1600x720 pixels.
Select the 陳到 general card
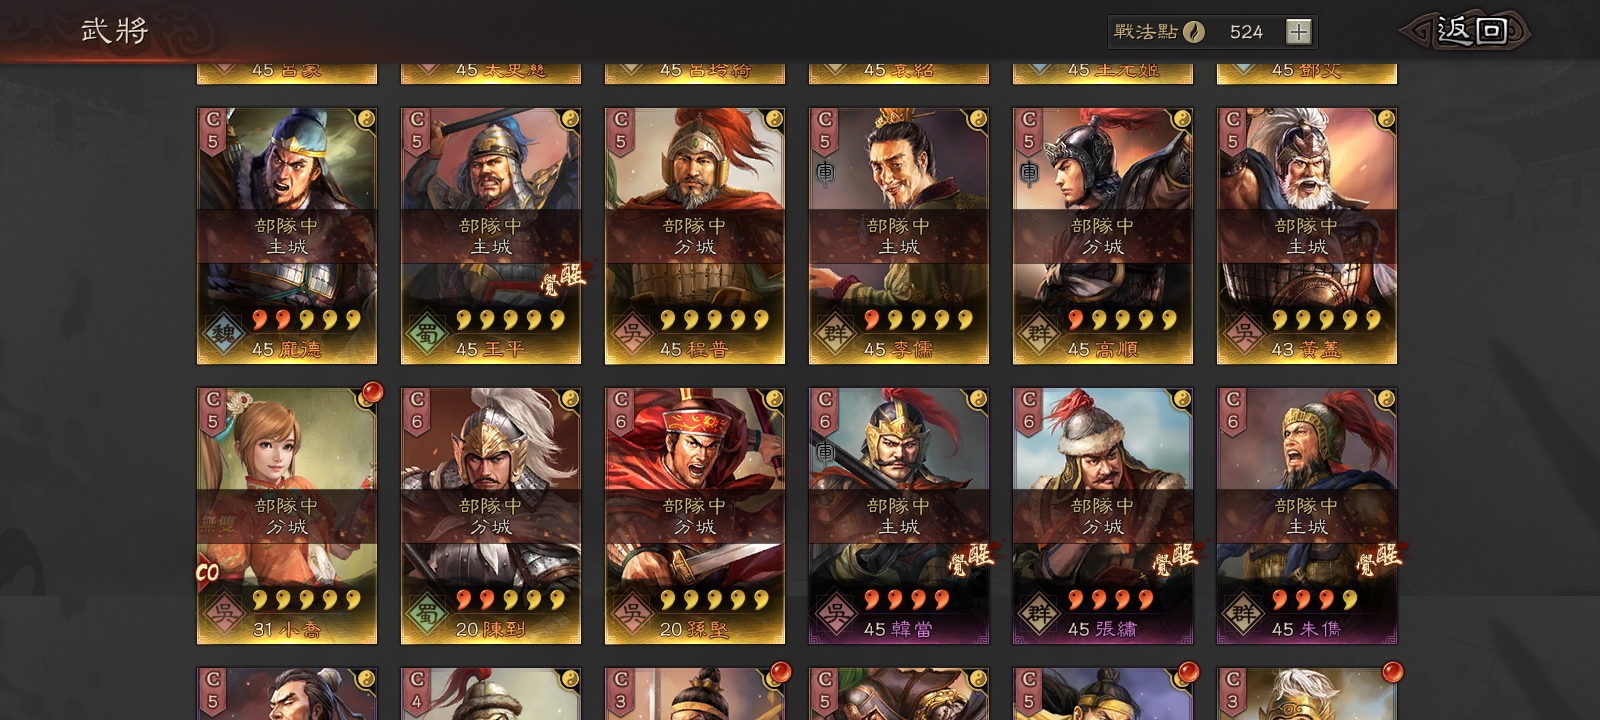coord(491,516)
